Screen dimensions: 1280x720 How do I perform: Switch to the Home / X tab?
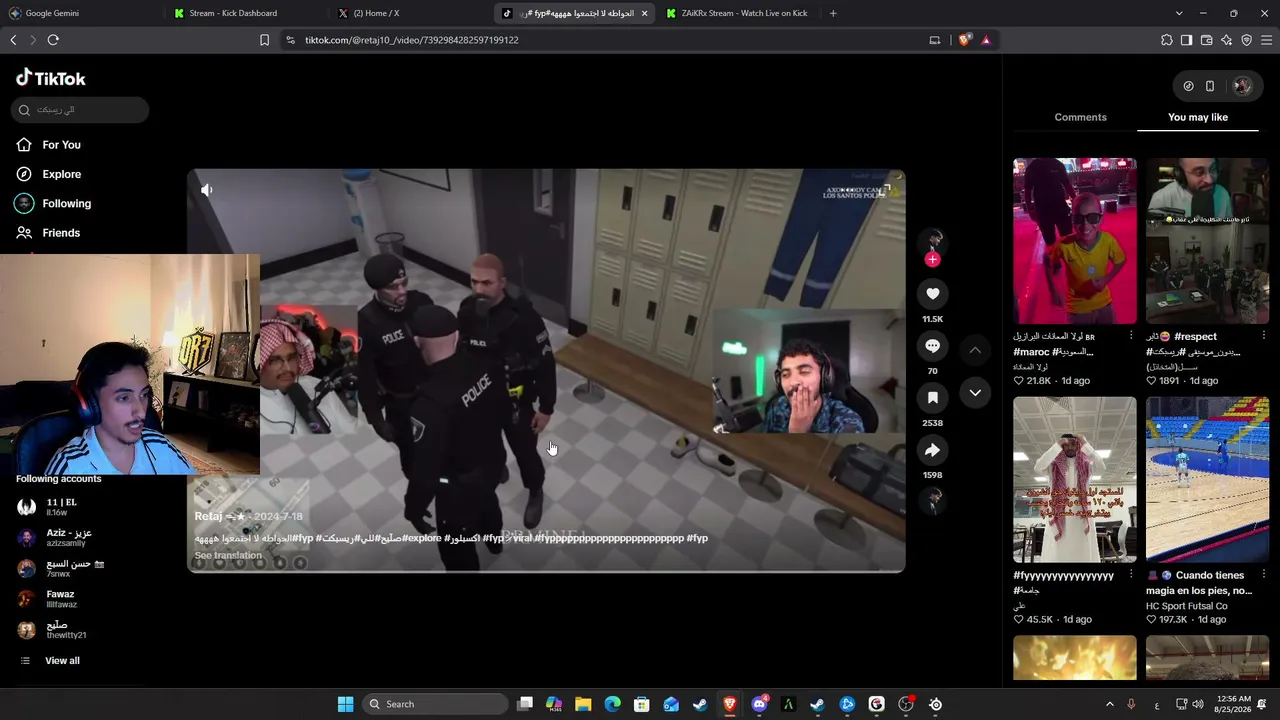pyautogui.click(x=410, y=13)
